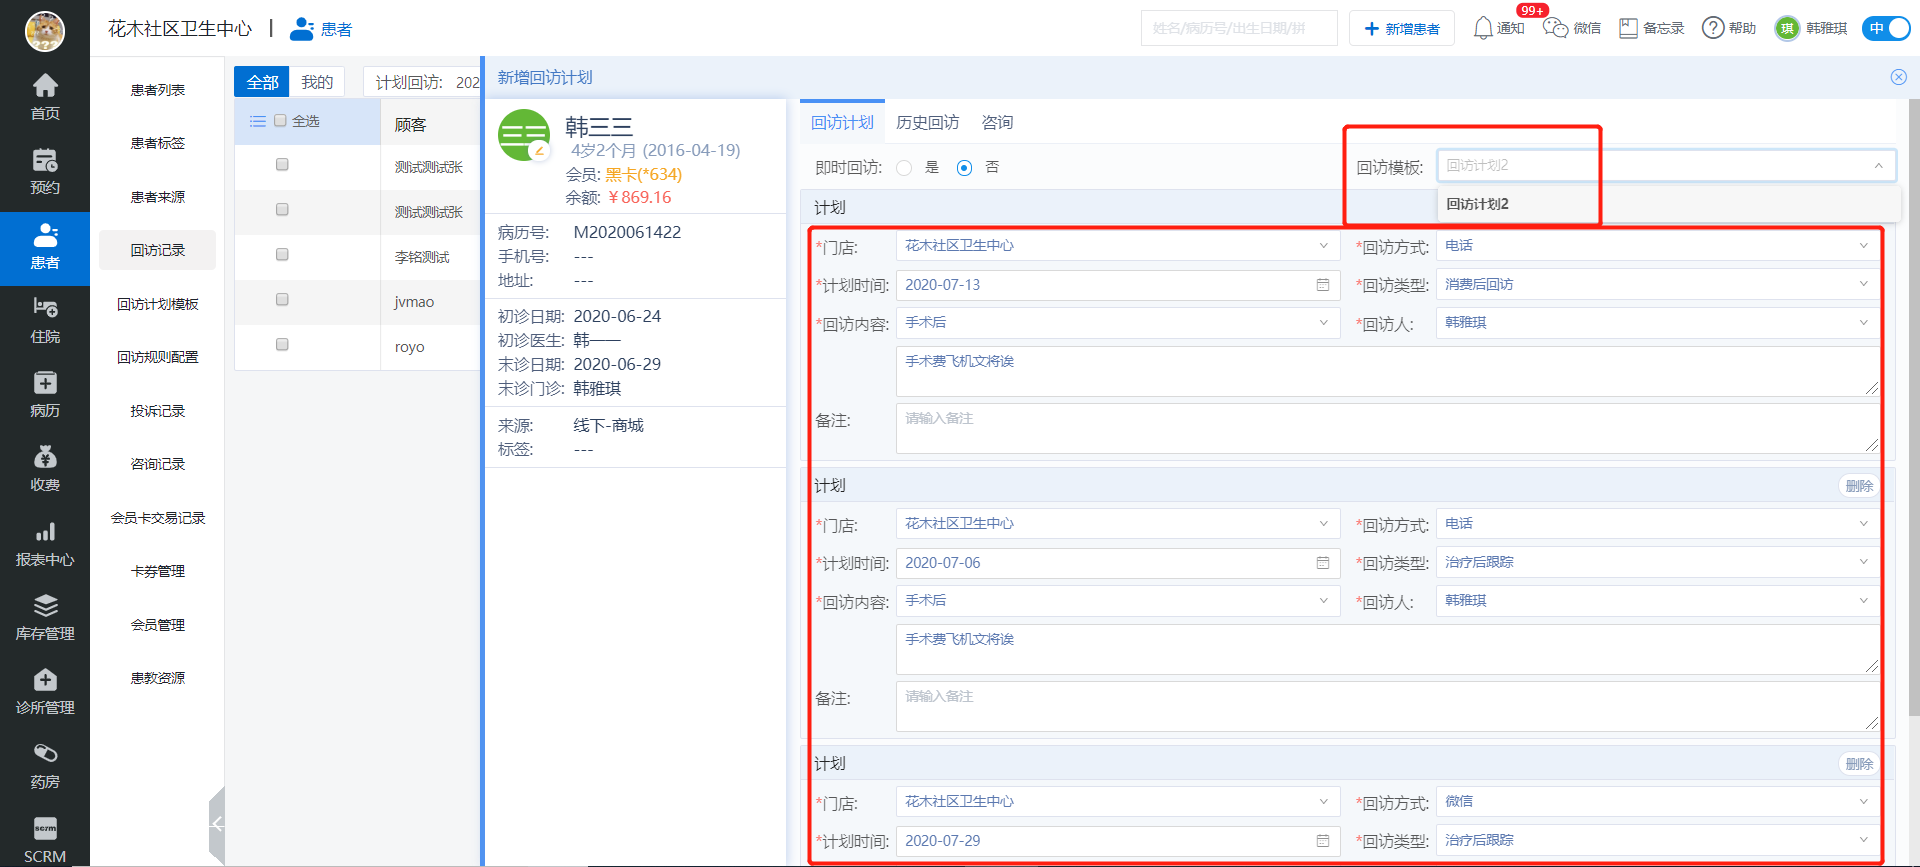Open the 库存管理 inventory module
The width and height of the screenshot is (1920, 867).
tap(45, 618)
